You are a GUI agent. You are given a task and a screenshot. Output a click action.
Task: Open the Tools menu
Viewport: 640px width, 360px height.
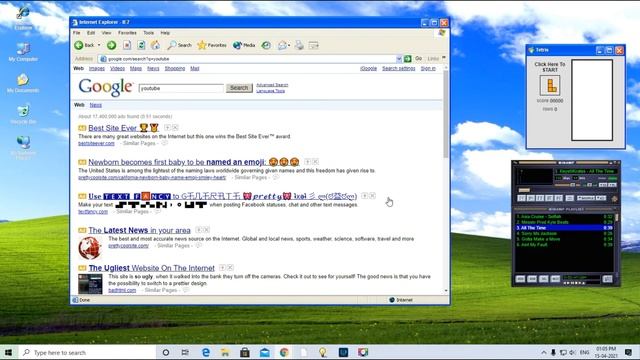point(149,33)
